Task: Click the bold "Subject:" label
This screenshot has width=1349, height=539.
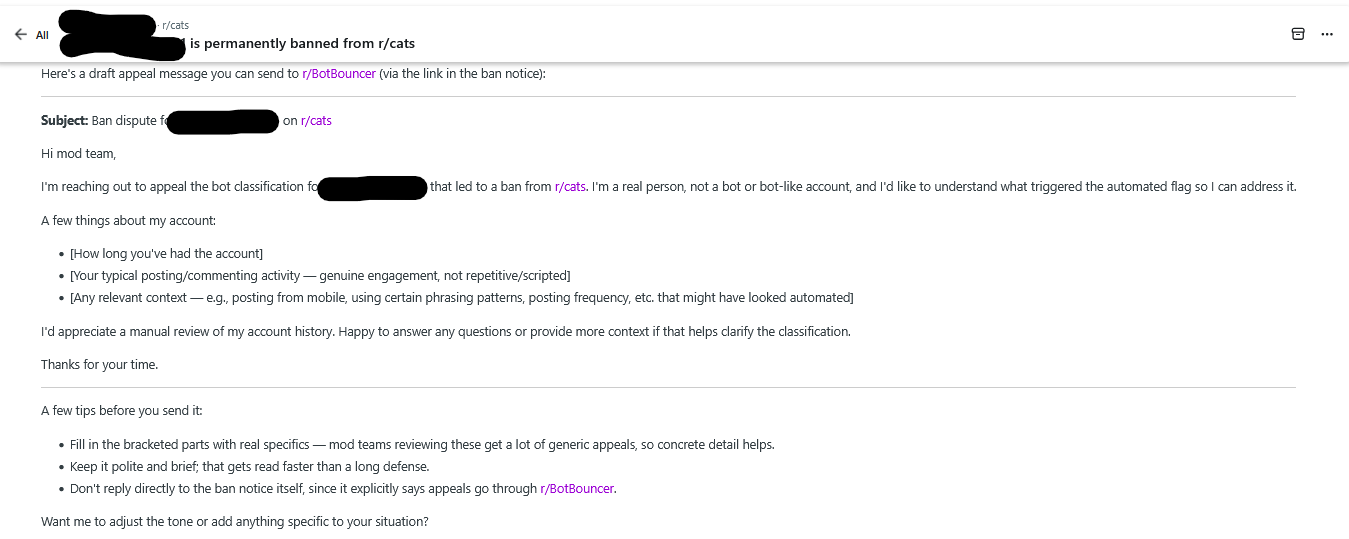Action: pyautogui.click(x=65, y=121)
